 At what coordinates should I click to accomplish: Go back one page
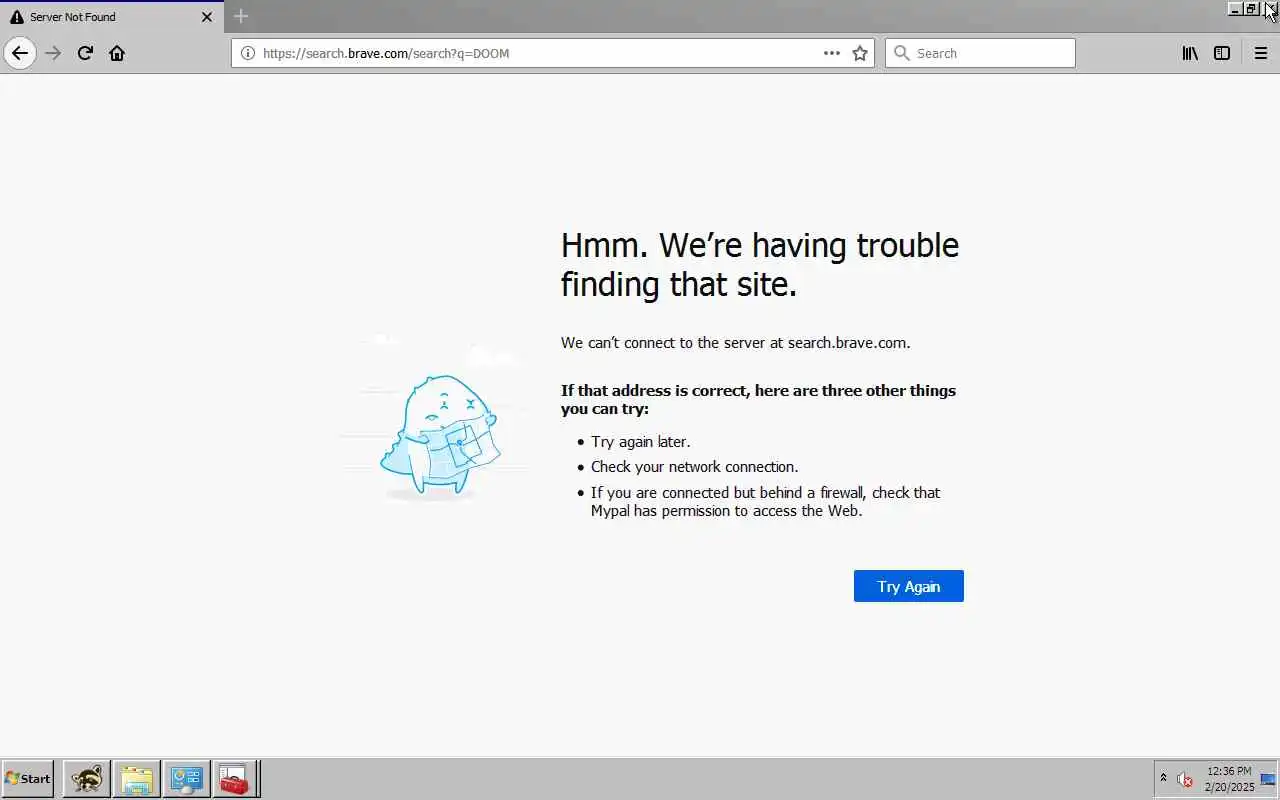click(x=20, y=53)
